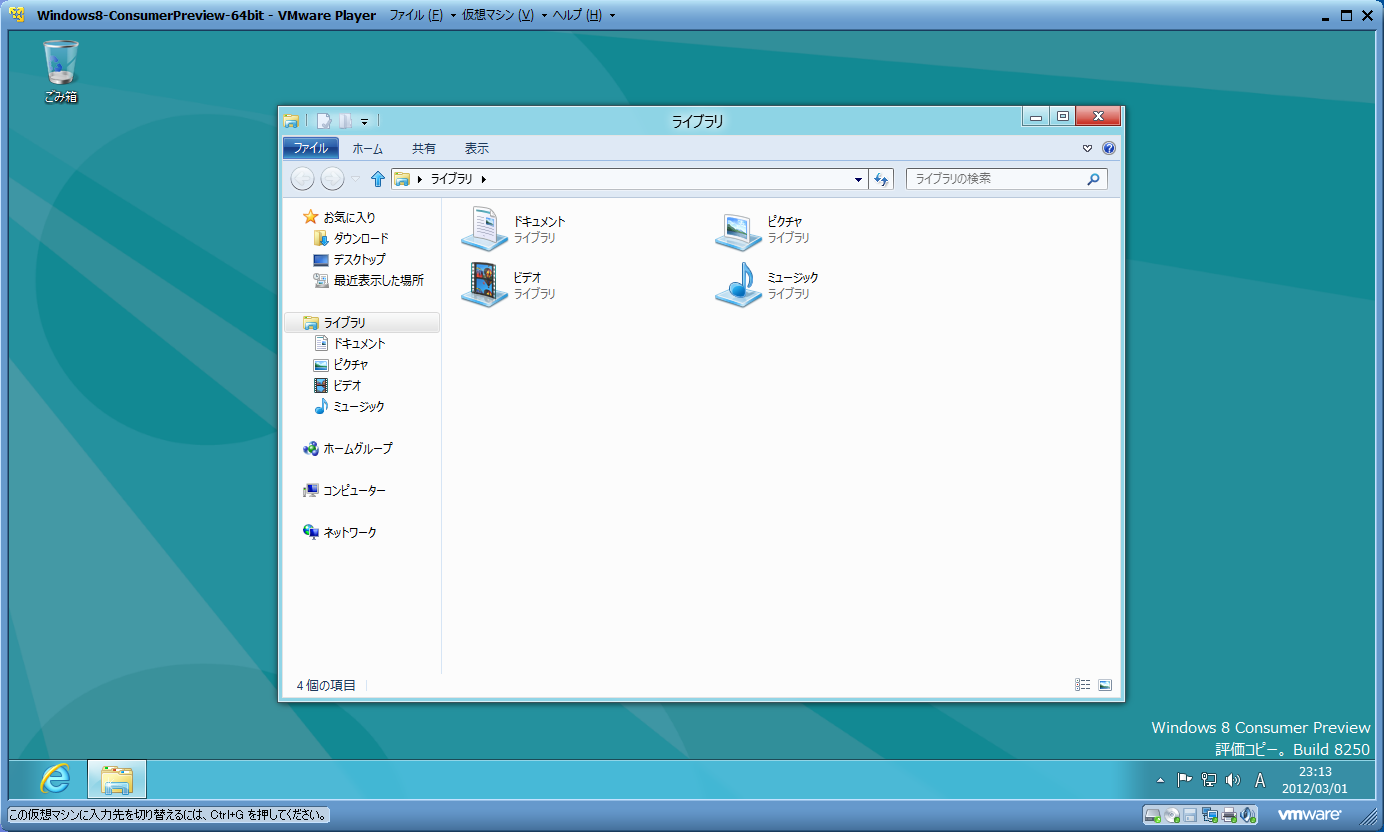This screenshot has height=832, width=1384.
Task: Click ライブラリ breadcrumb in address bar
Action: click(x=451, y=179)
